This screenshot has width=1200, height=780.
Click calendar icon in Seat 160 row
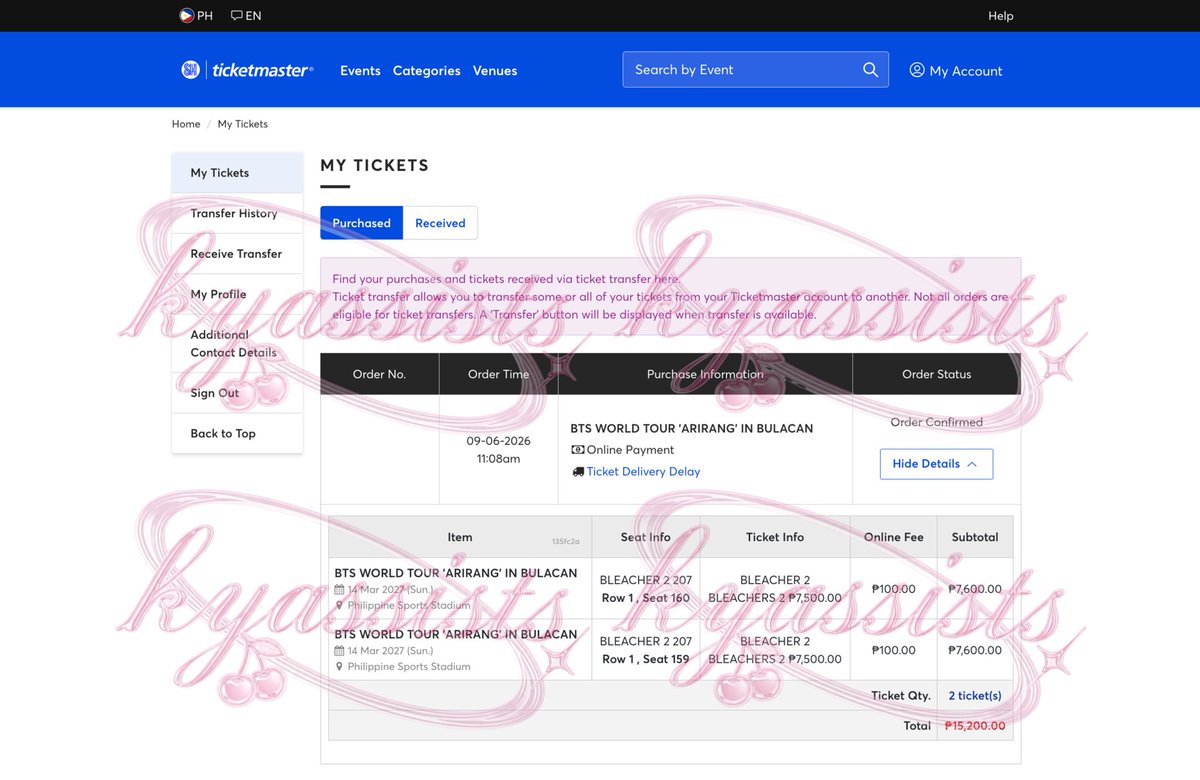[x=340, y=590]
